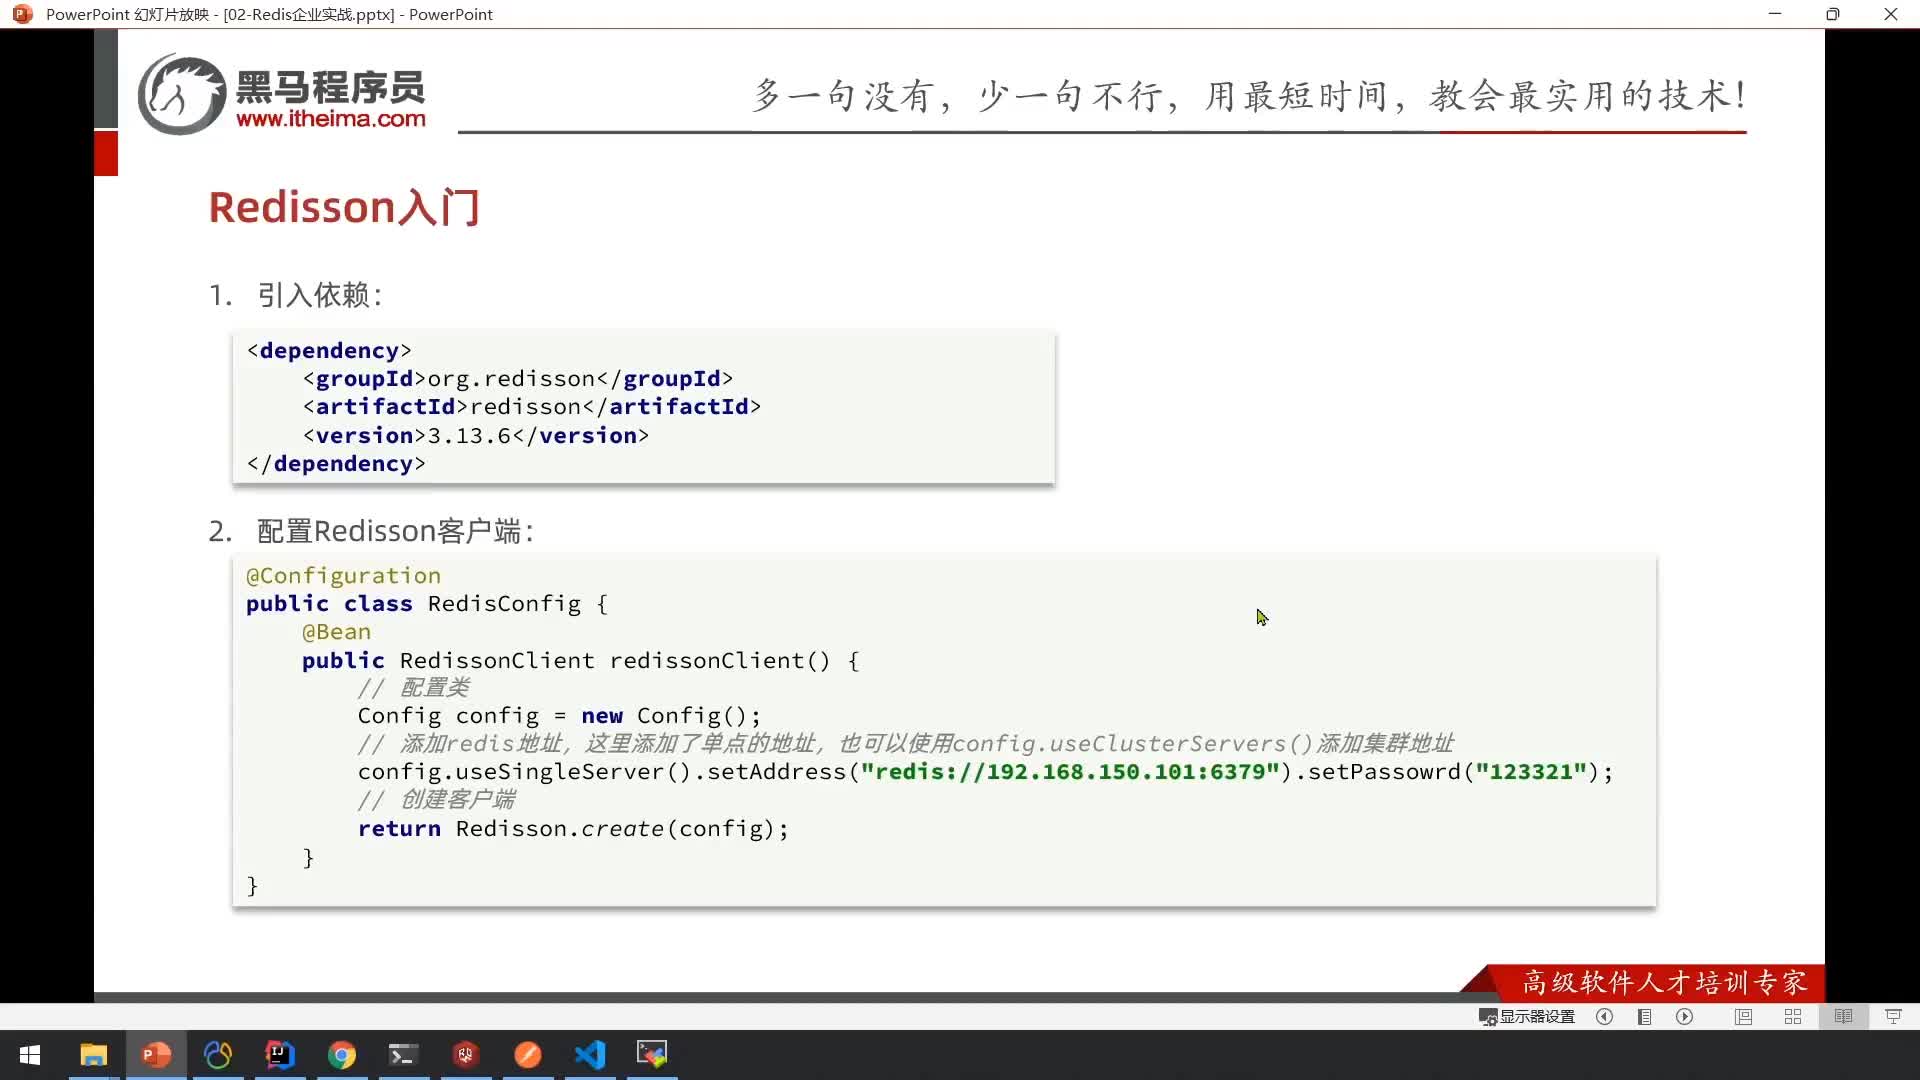Switch to Normal view icon
Viewport: 1920px width, 1080px height.
pos(1743,1016)
